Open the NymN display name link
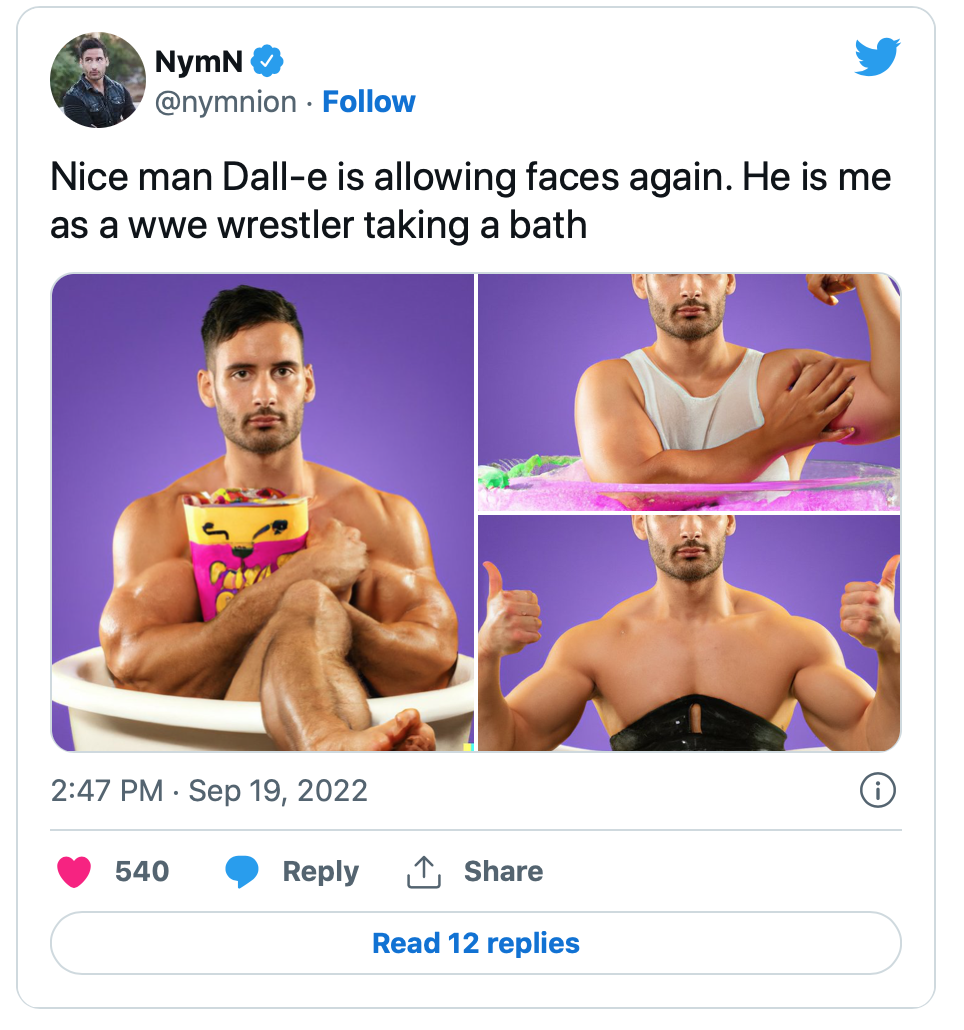Screen dimensions: 964x1030 point(199,62)
